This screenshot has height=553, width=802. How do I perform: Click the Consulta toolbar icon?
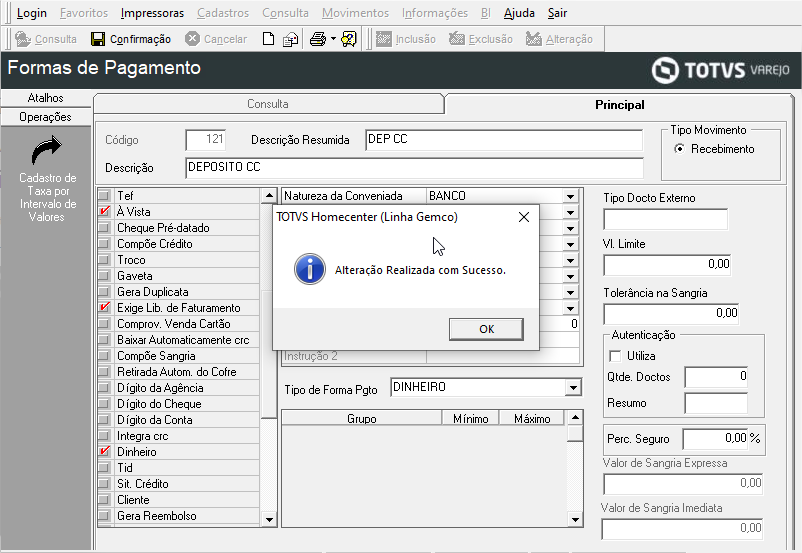point(23,39)
